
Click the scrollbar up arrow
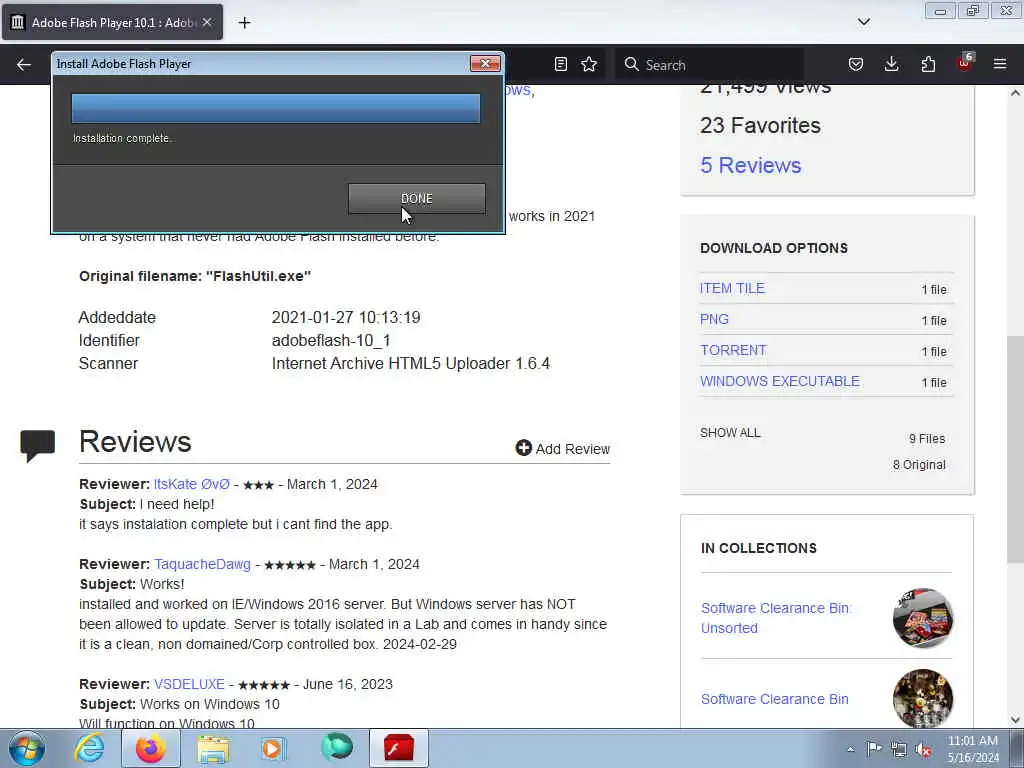coord(1015,93)
